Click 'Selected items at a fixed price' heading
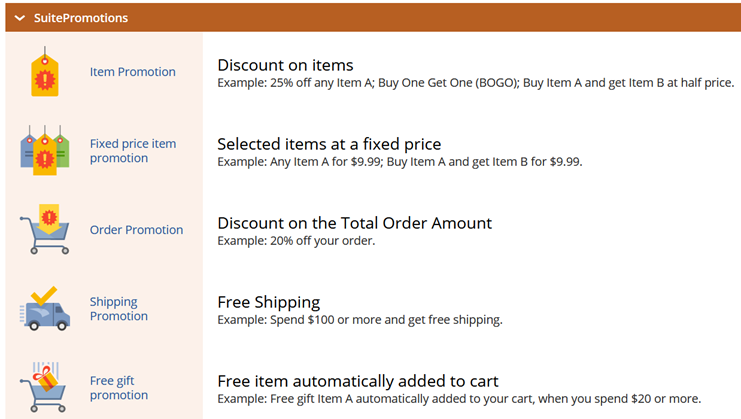This screenshot has width=741, height=419. (x=329, y=144)
